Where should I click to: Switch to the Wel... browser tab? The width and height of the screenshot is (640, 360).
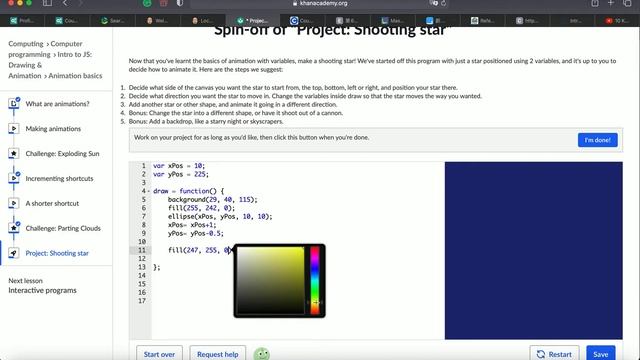point(157,20)
